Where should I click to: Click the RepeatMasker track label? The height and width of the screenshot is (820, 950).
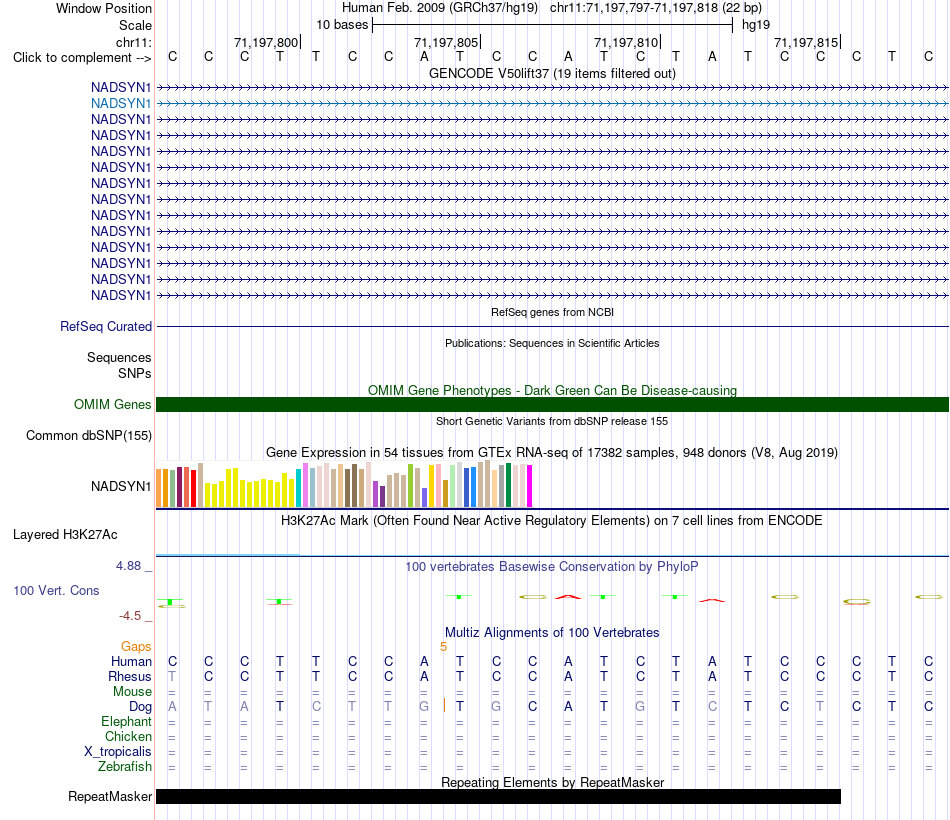pos(110,796)
